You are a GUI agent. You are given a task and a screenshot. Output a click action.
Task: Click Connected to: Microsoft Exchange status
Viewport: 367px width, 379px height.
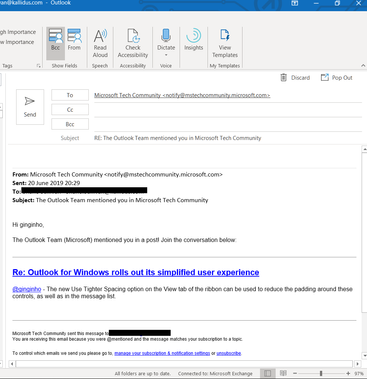(215, 374)
